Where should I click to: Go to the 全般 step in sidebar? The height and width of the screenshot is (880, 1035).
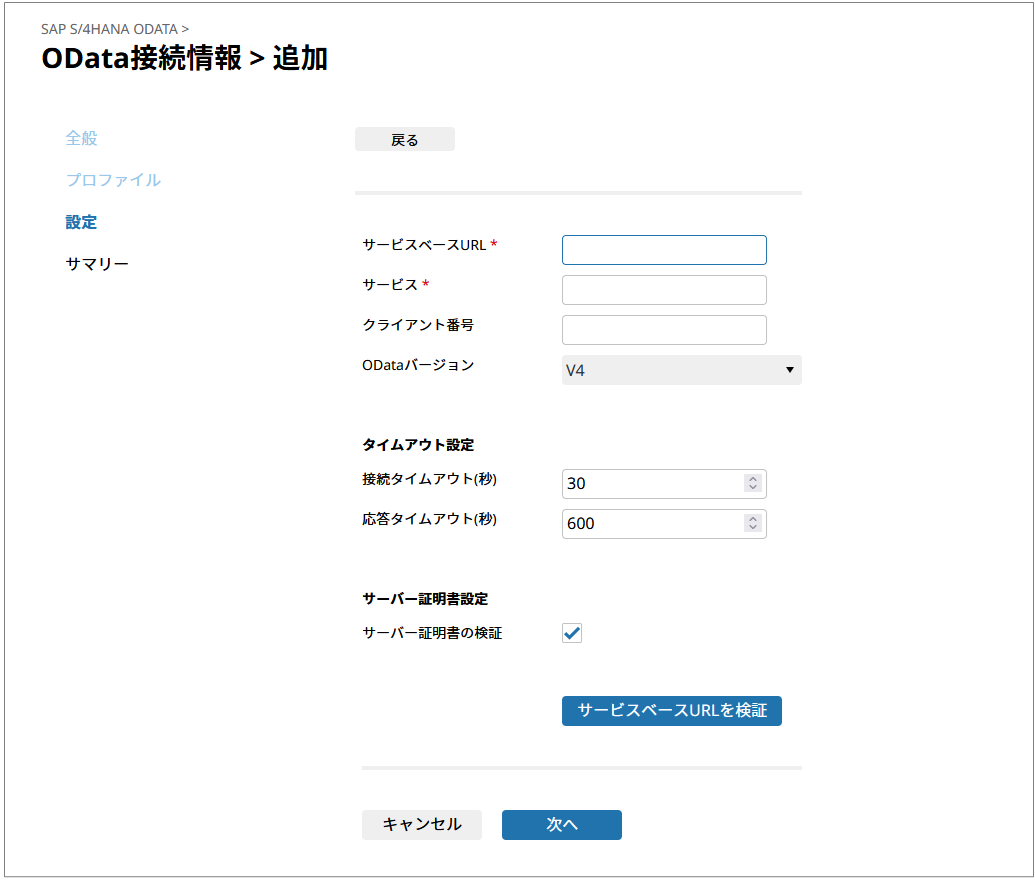pos(82,138)
